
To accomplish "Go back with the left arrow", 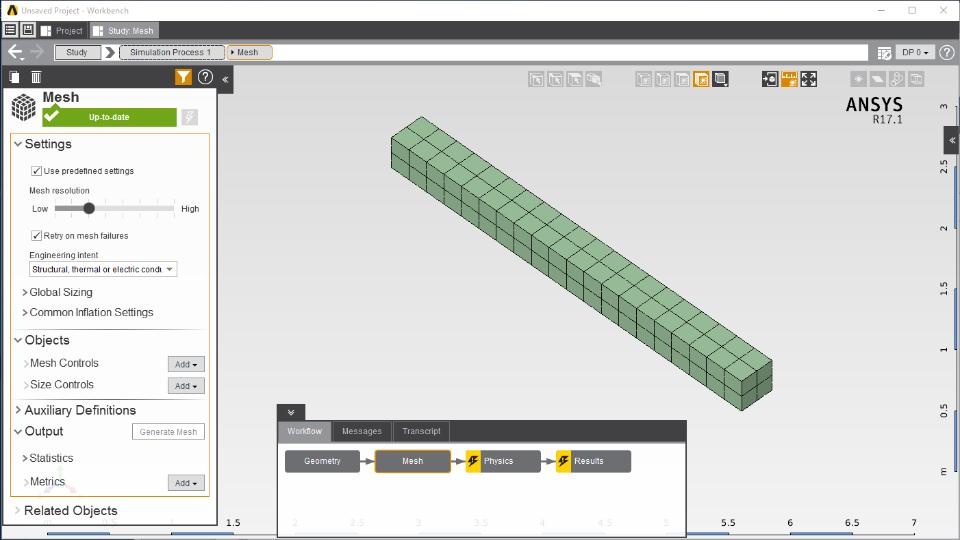I will point(15,52).
